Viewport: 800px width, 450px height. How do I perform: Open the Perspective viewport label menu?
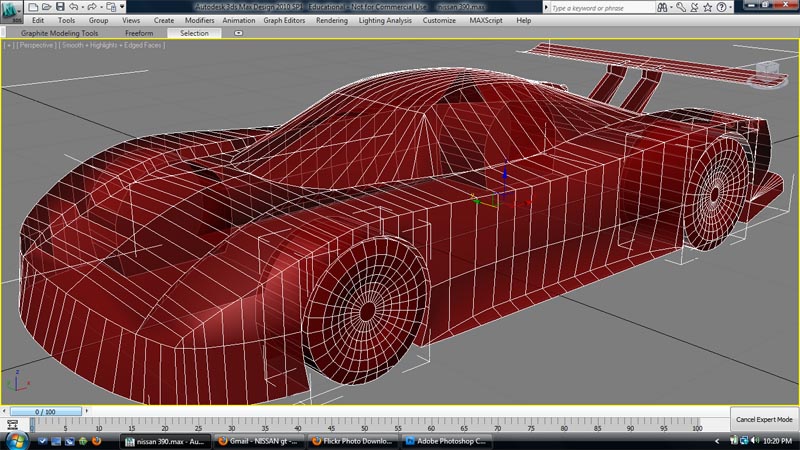35,45
